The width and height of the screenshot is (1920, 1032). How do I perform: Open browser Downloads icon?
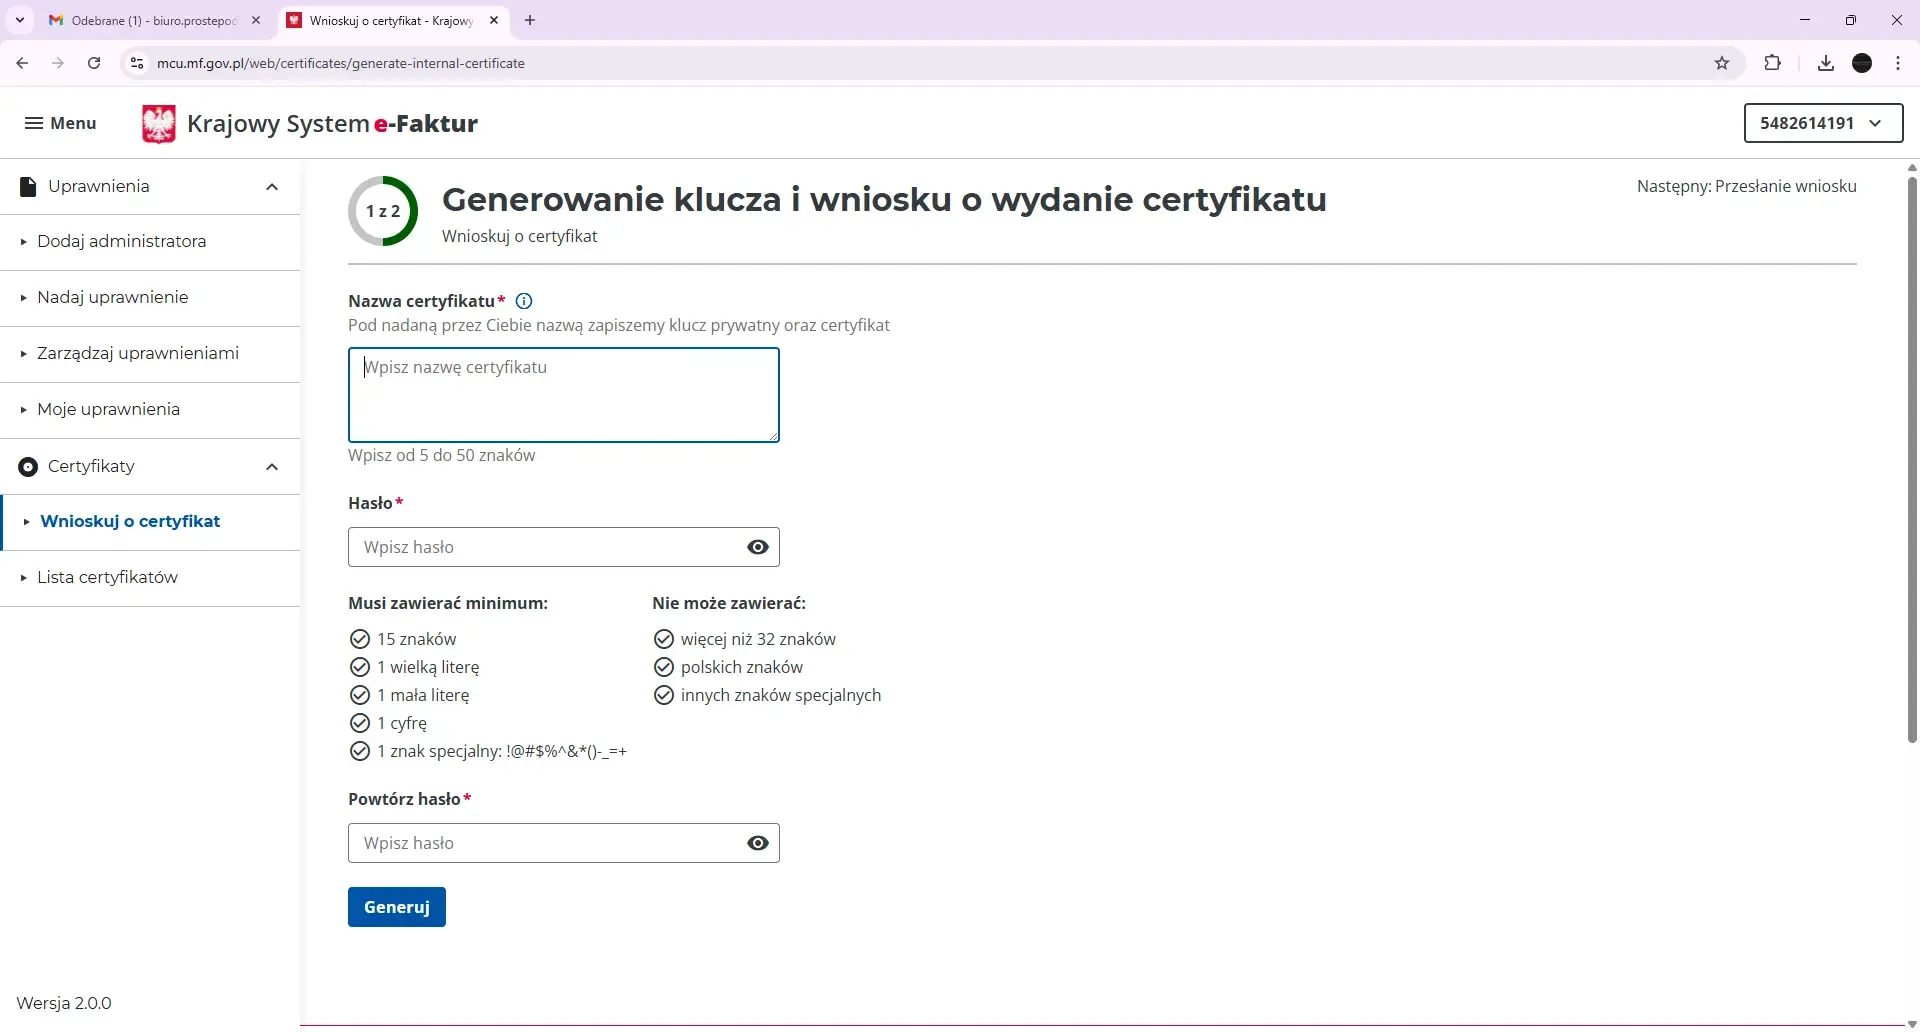point(1826,63)
